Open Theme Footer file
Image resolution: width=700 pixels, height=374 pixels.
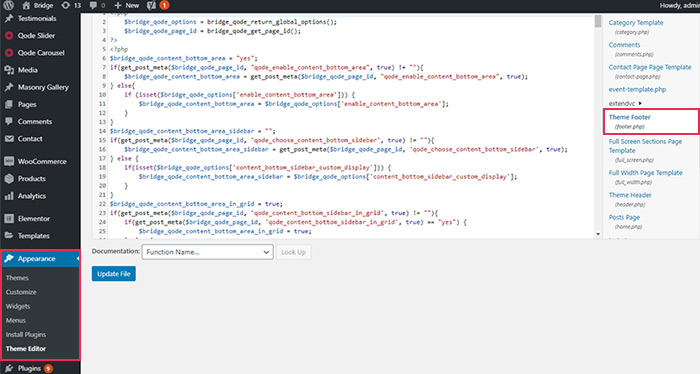(x=629, y=117)
